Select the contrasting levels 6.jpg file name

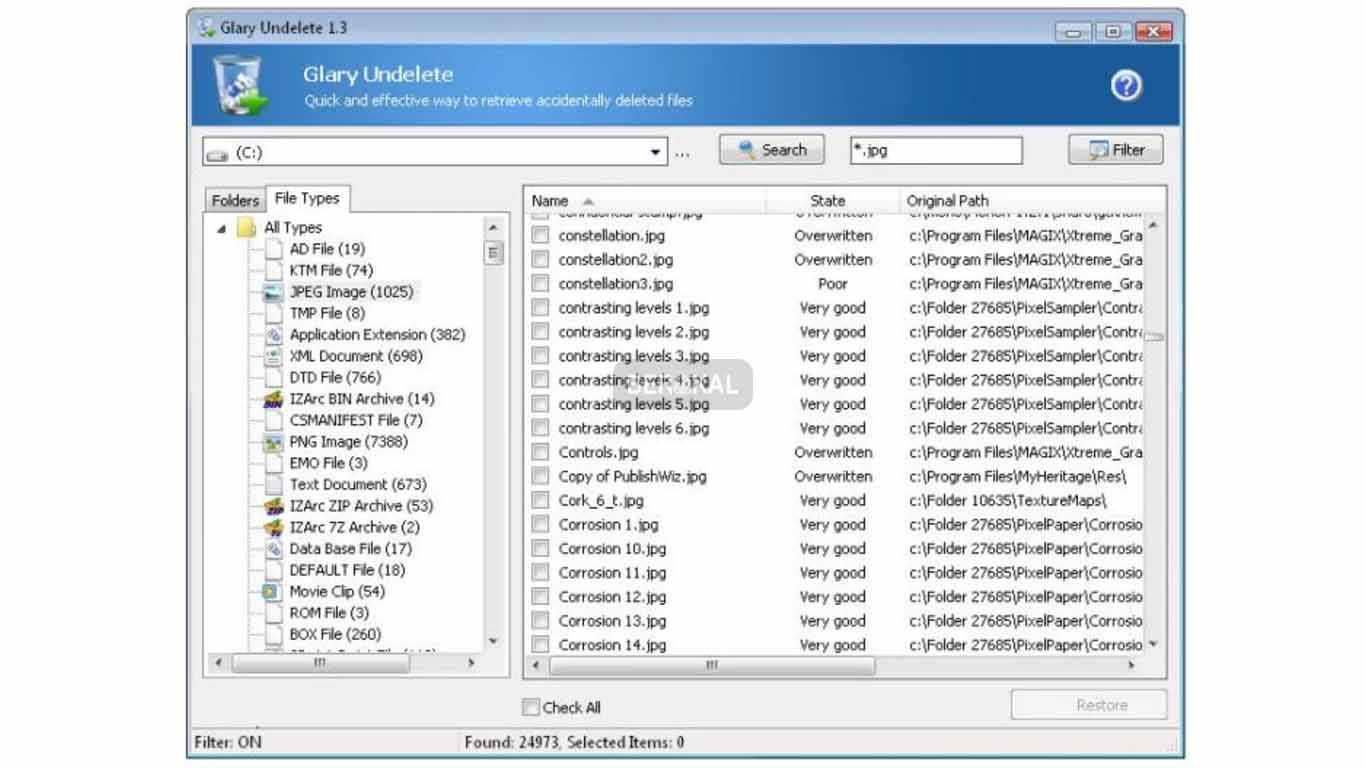[634, 428]
